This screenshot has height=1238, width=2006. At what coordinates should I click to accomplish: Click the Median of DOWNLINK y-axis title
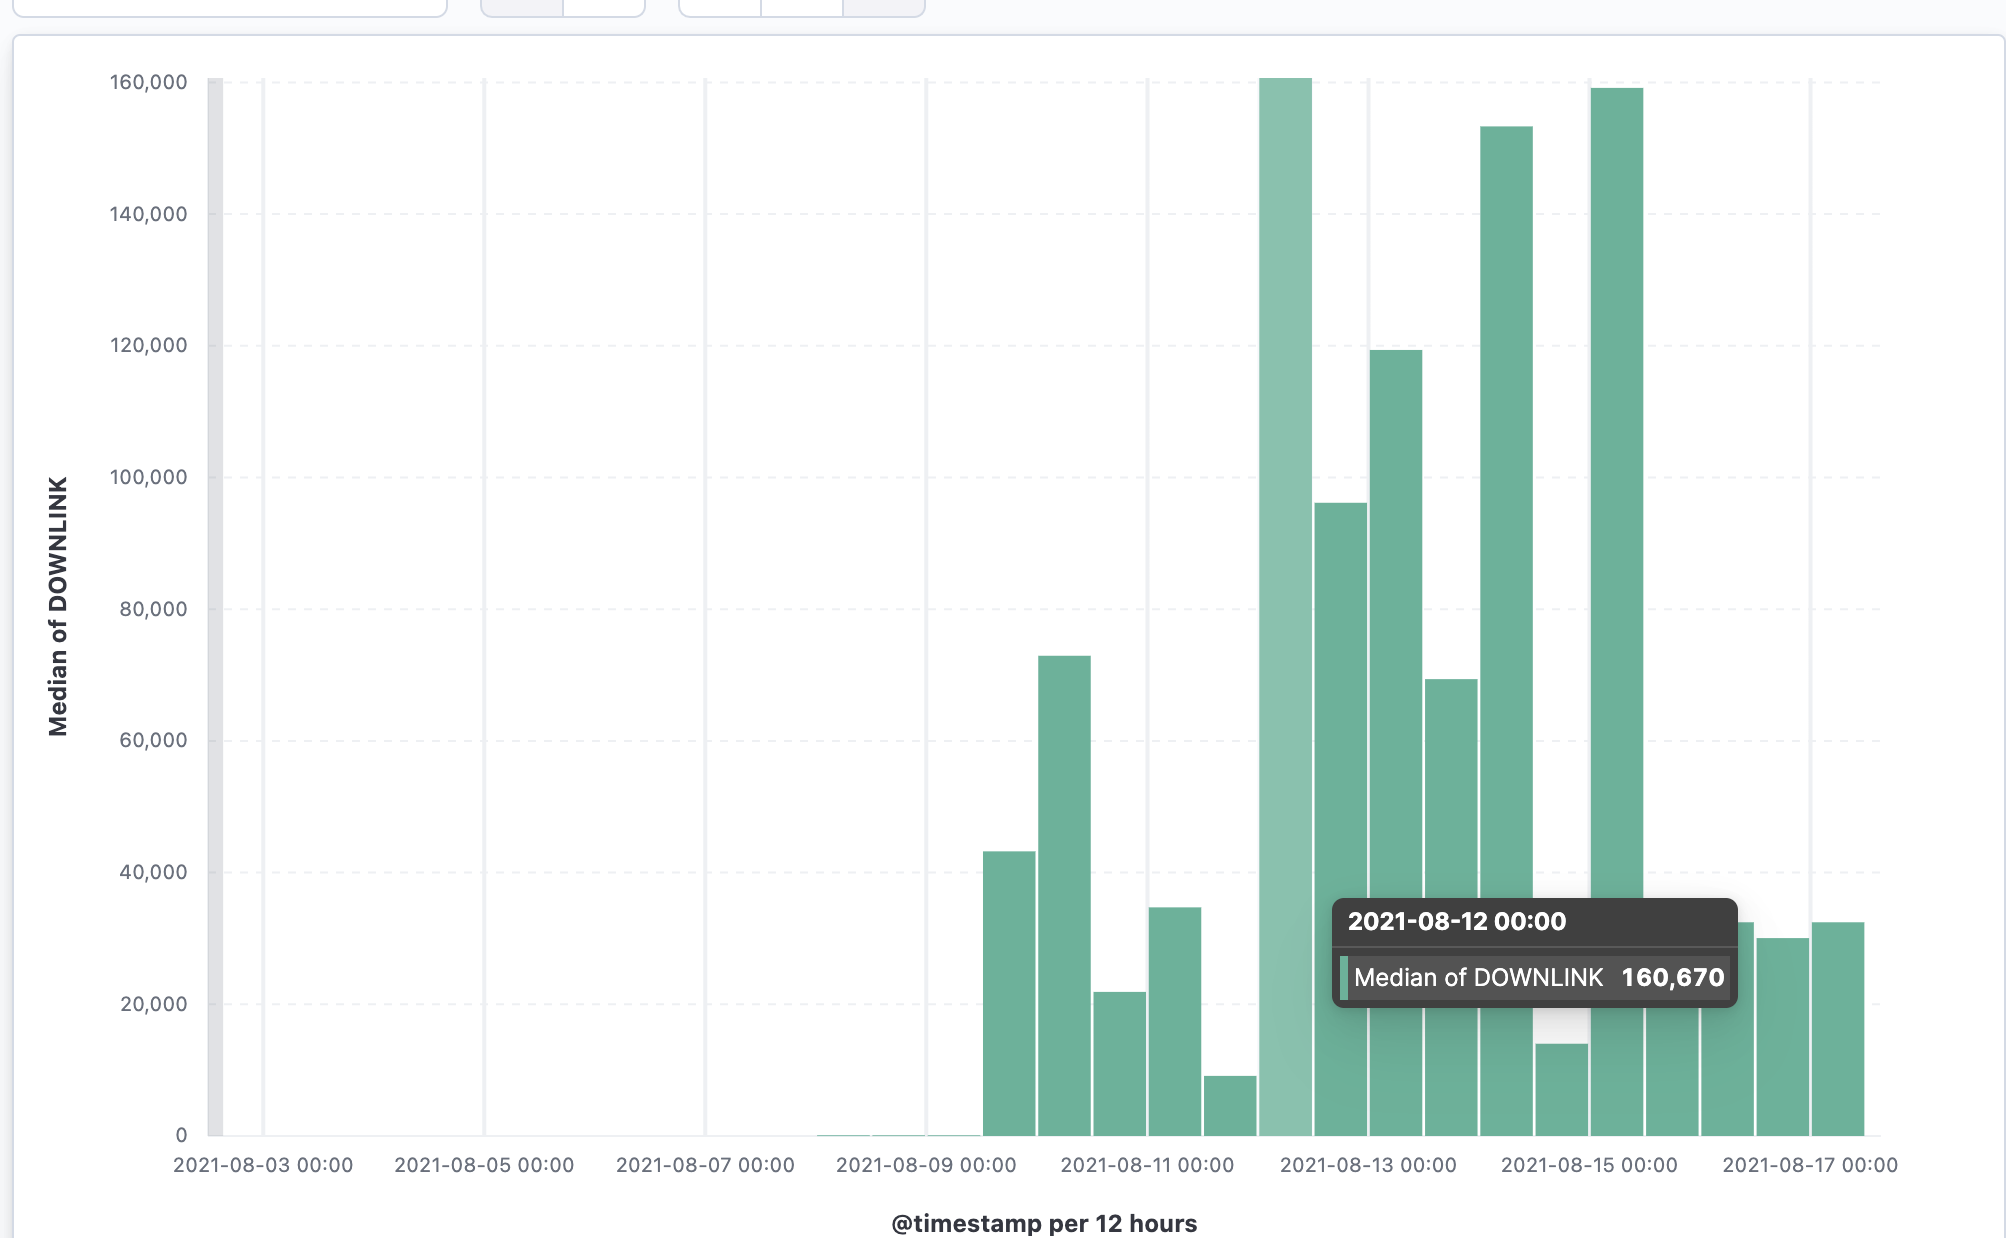pyautogui.click(x=58, y=606)
